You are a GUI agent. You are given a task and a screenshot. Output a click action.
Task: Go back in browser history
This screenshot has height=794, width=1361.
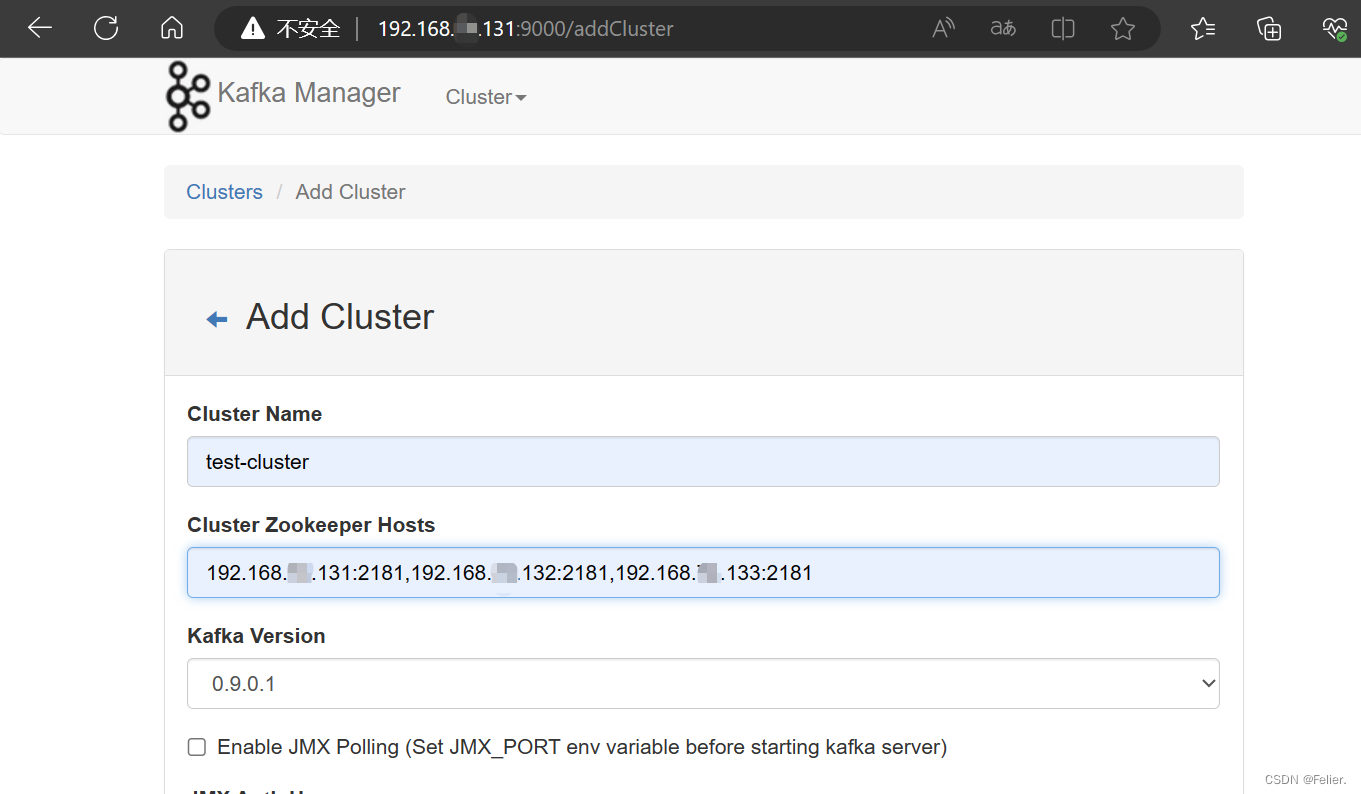[x=40, y=28]
